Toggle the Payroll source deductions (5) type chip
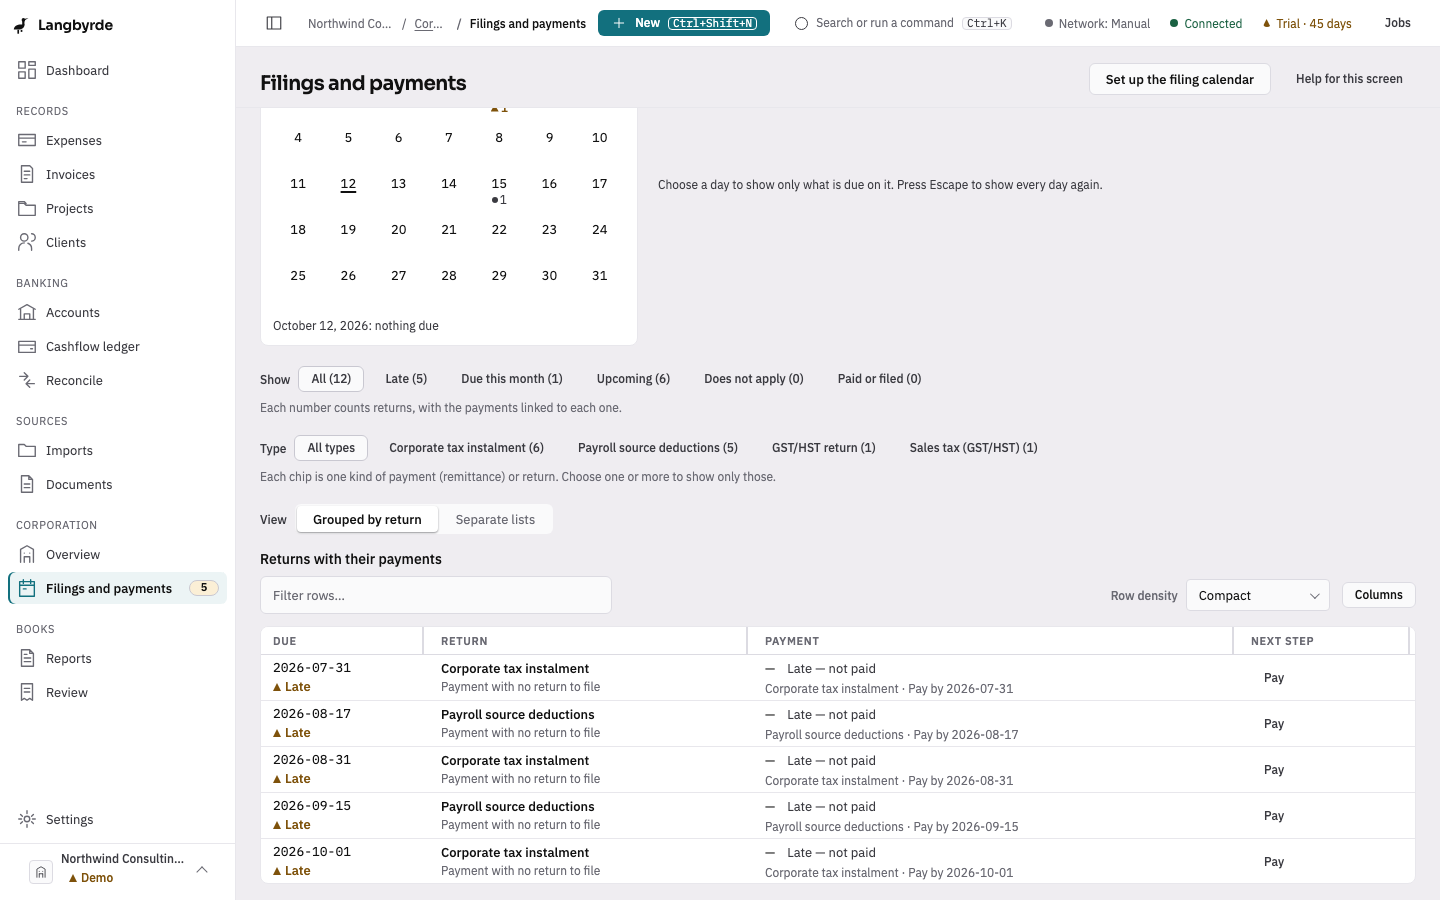Image resolution: width=1440 pixels, height=900 pixels. pyautogui.click(x=658, y=448)
